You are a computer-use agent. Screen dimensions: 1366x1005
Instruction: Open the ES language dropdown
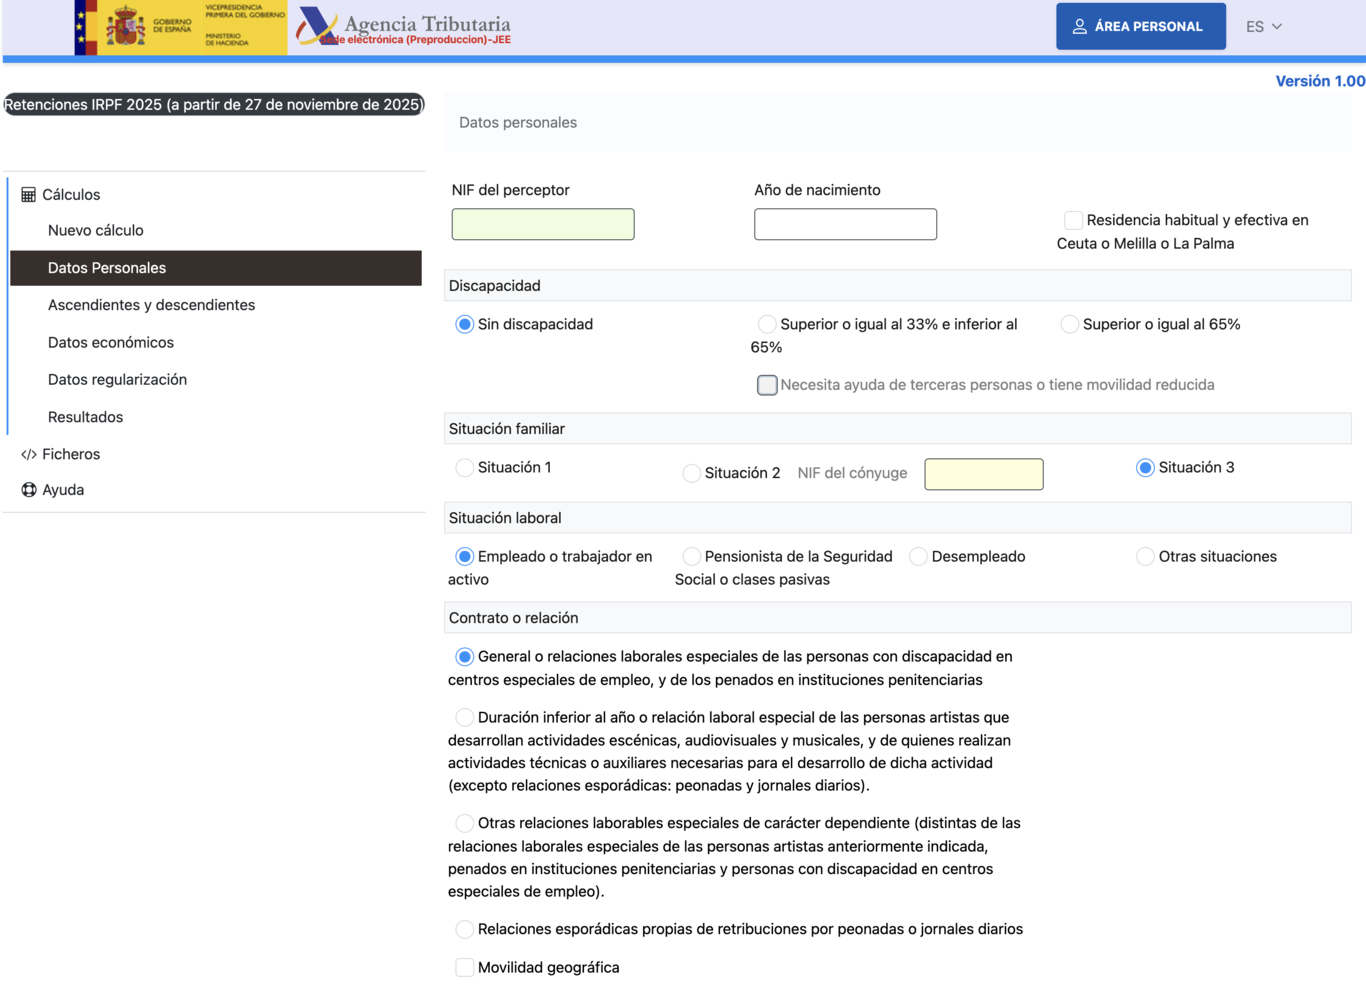1264,26
